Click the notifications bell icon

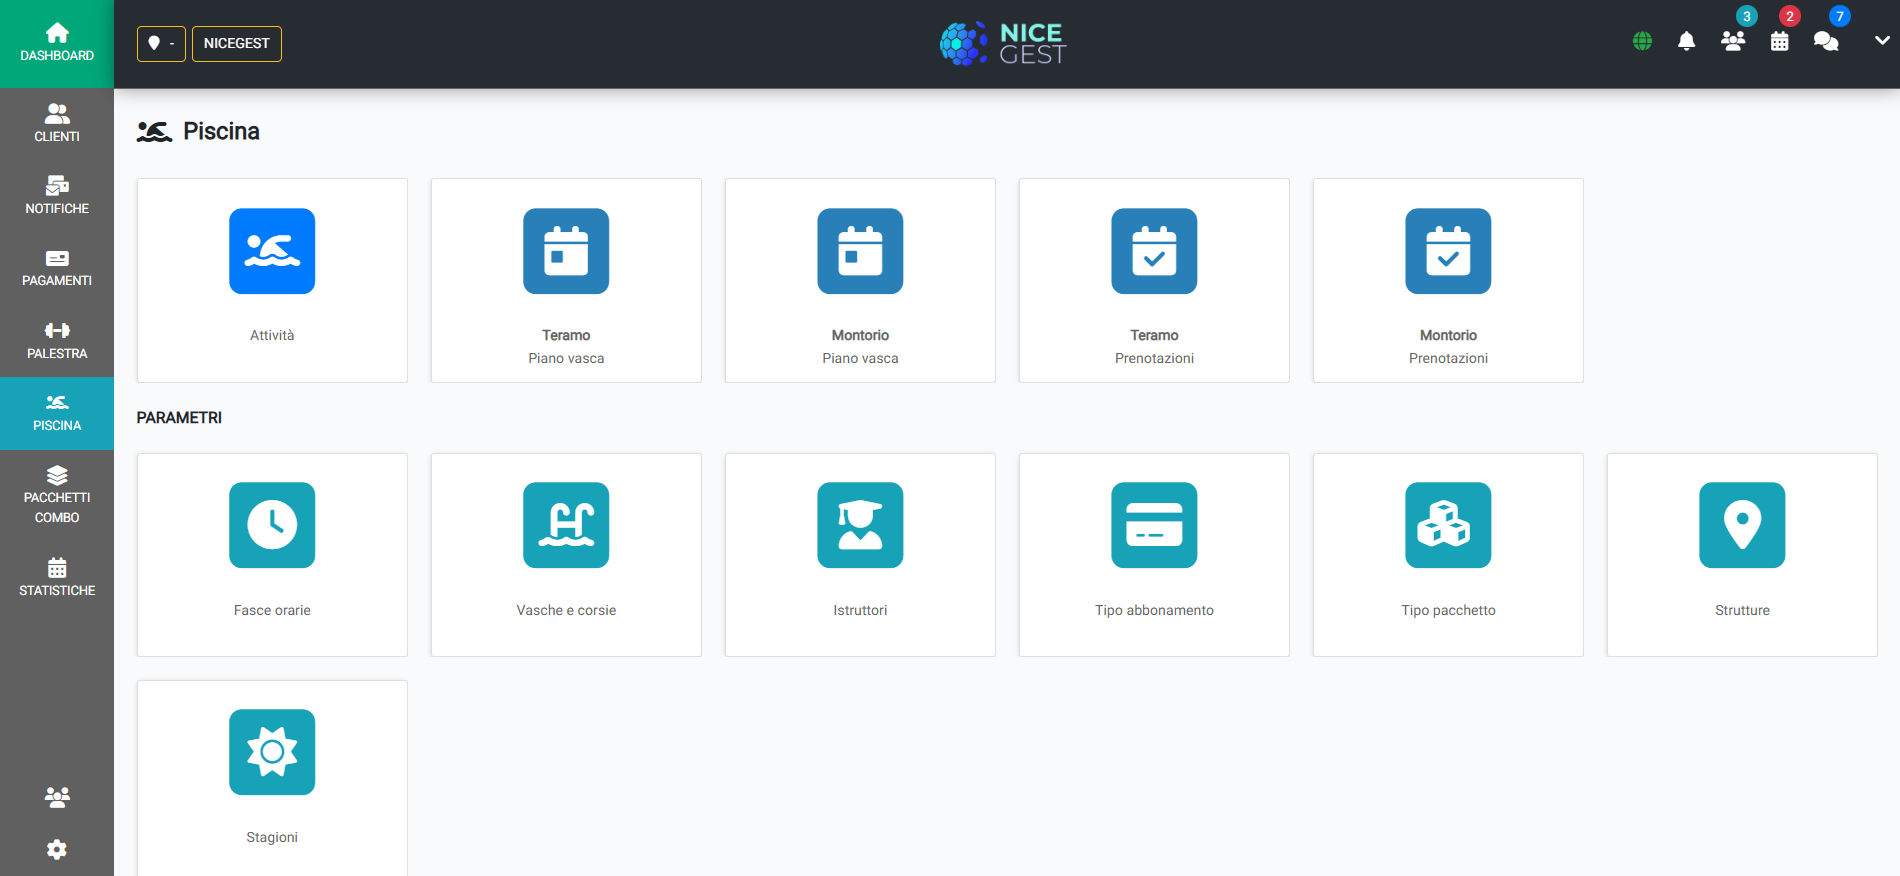tap(1686, 41)
